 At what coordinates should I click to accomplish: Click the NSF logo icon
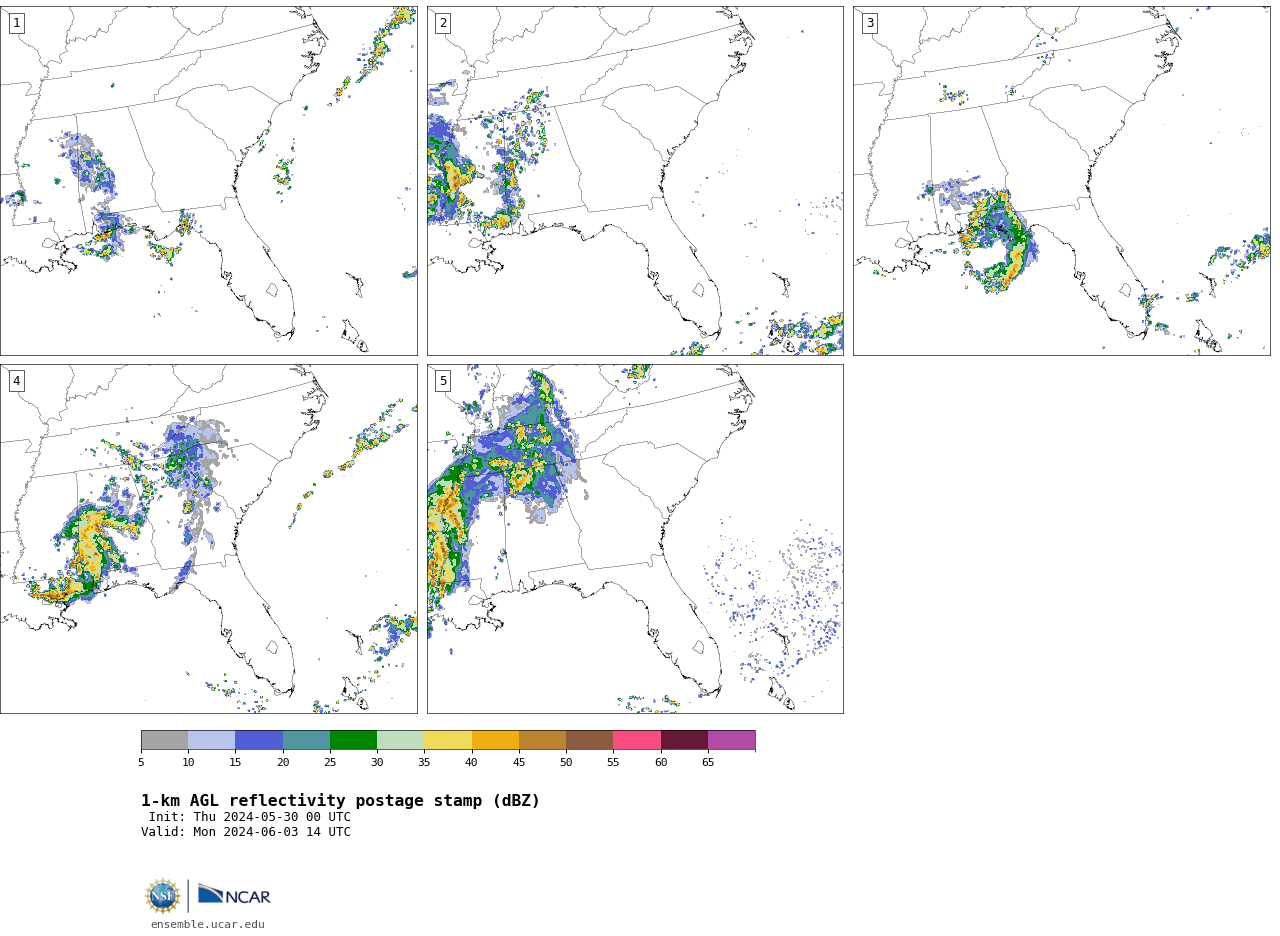pos(163,896)
